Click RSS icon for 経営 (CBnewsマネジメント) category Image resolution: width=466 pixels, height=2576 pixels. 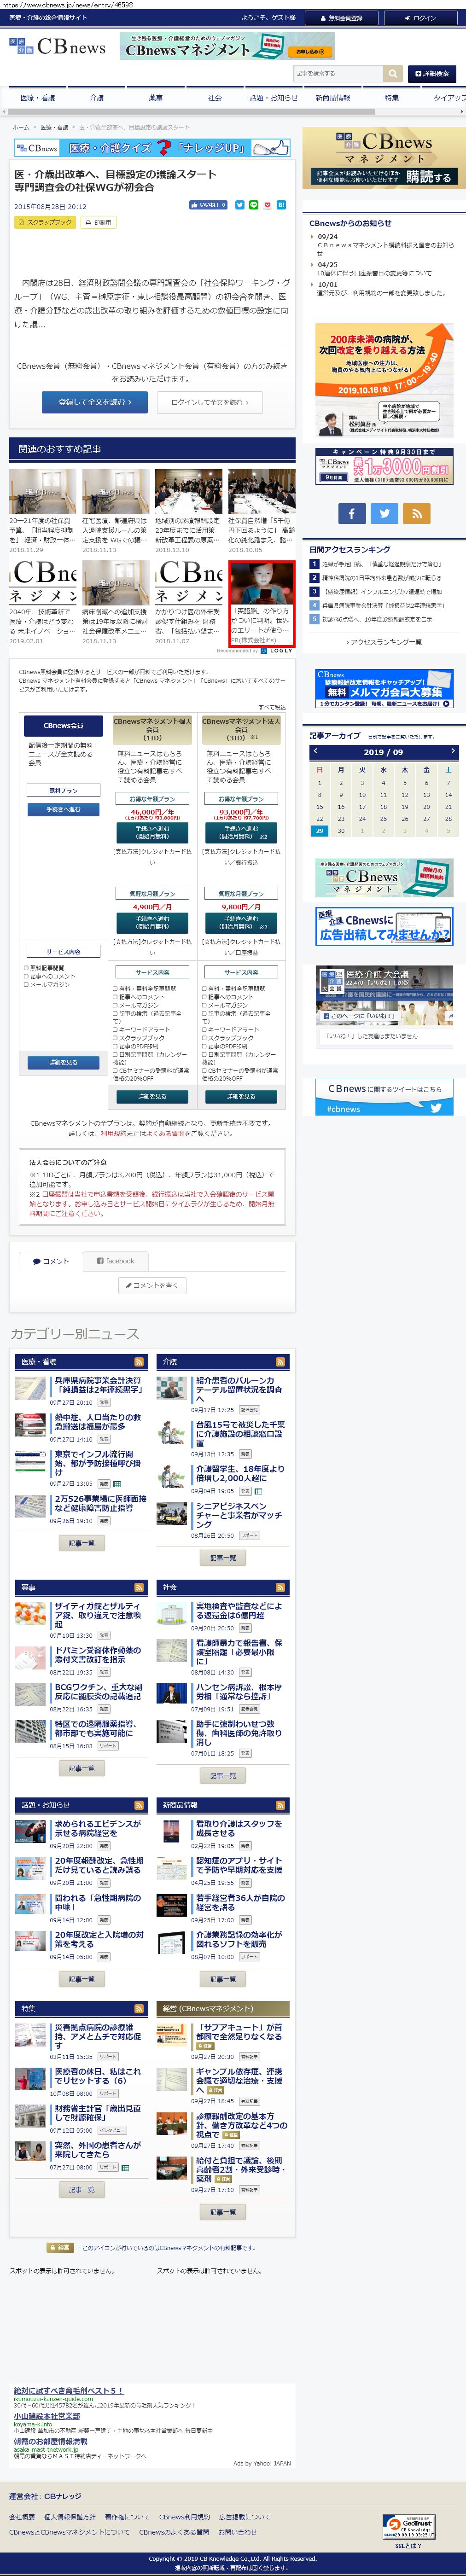tap(281, 2008)
